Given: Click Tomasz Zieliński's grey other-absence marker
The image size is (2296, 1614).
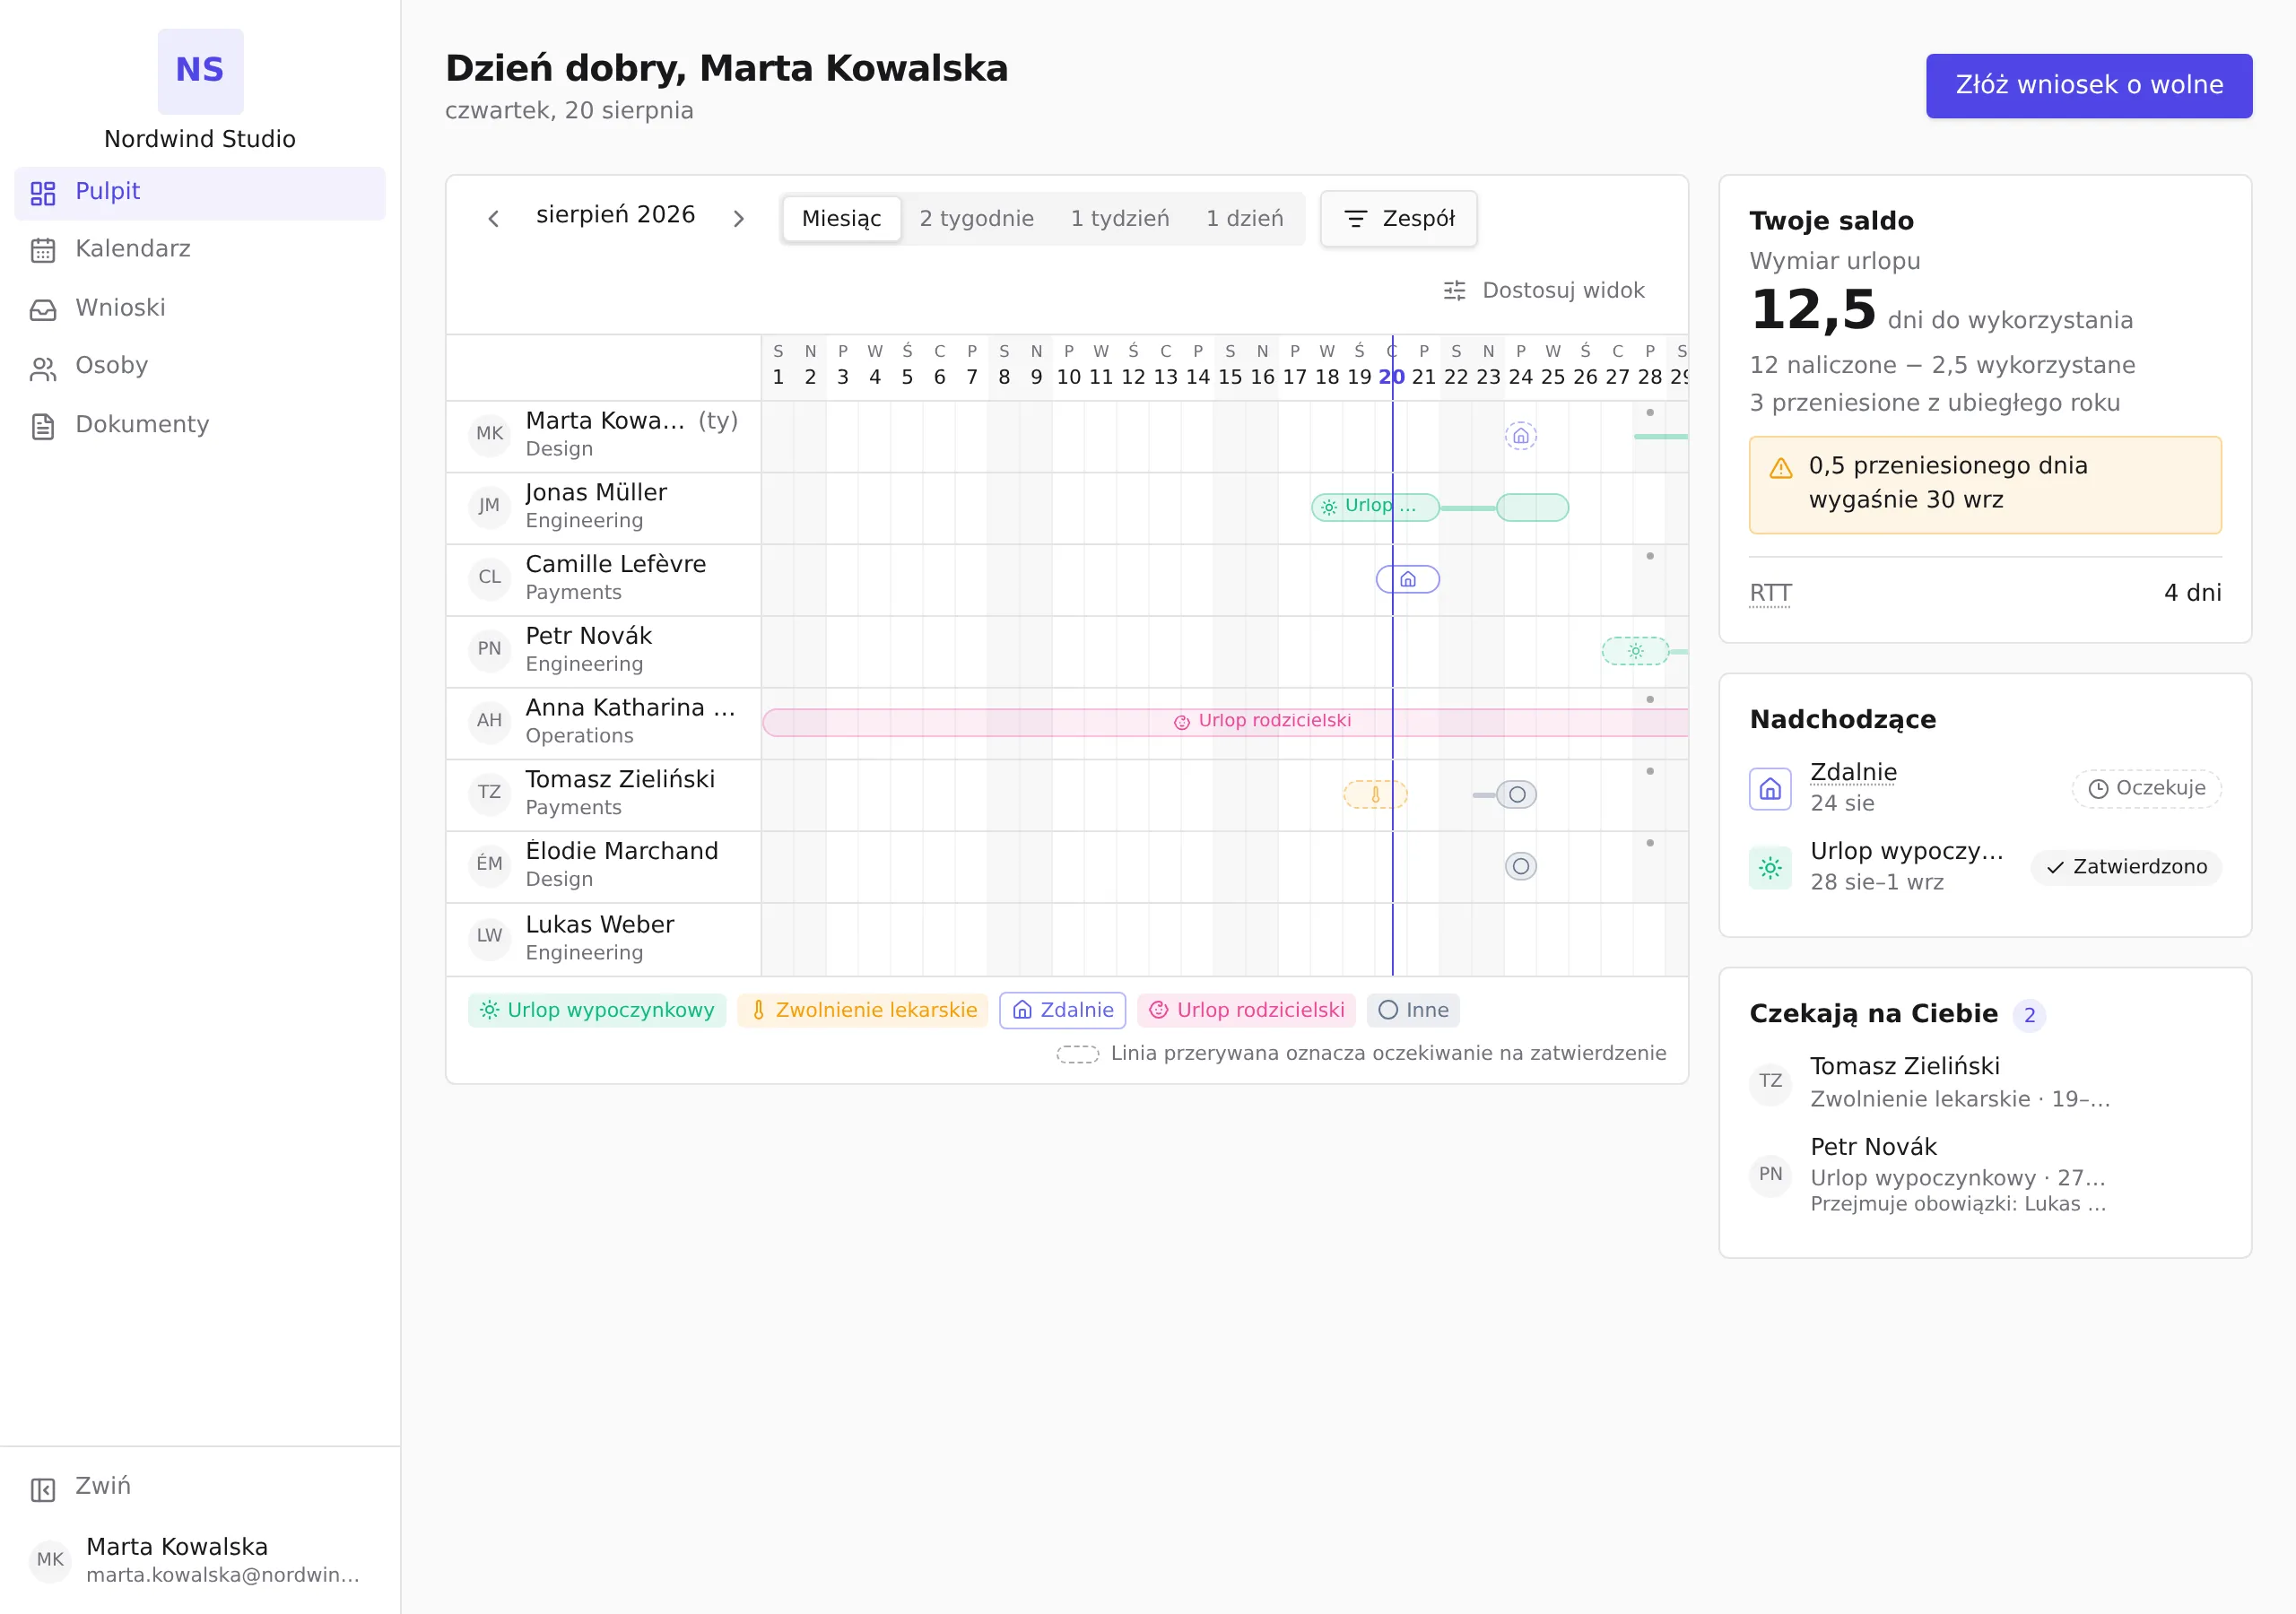Looking at the screenshot, I should point(1516,795).
